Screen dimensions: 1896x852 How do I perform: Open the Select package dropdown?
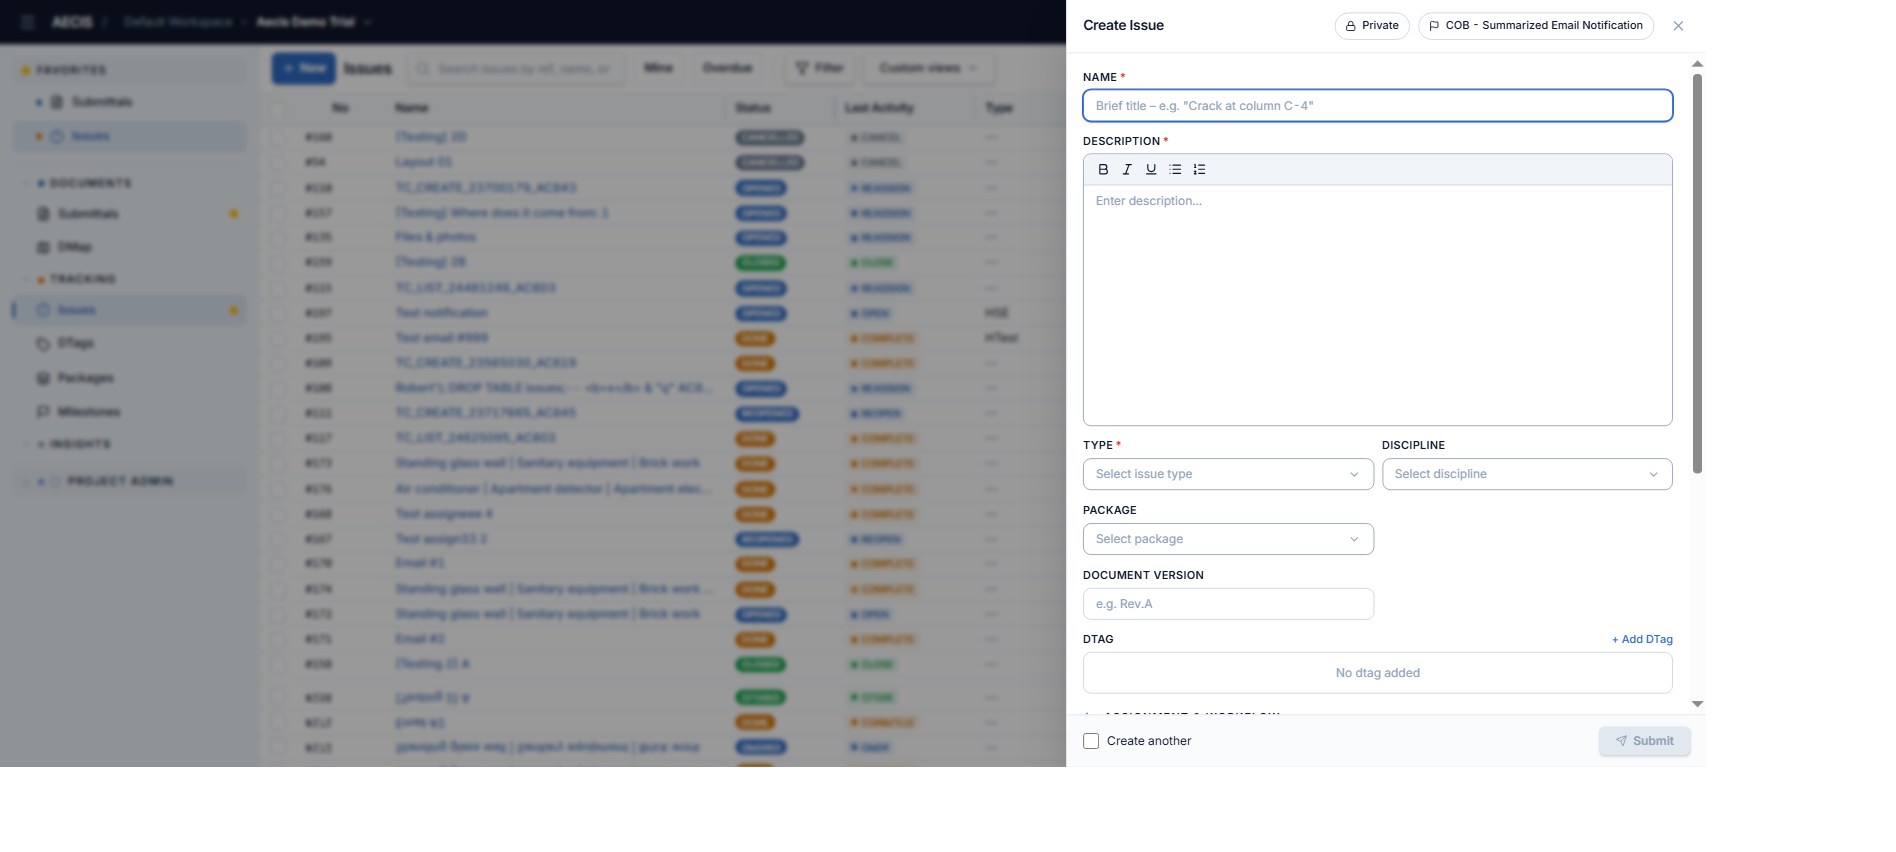point(1228,539)
